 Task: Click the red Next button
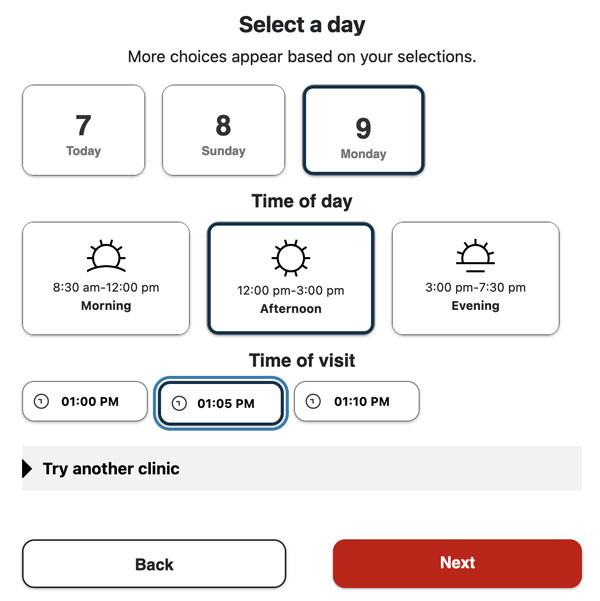pyautogui.click(x=457, y=563)
